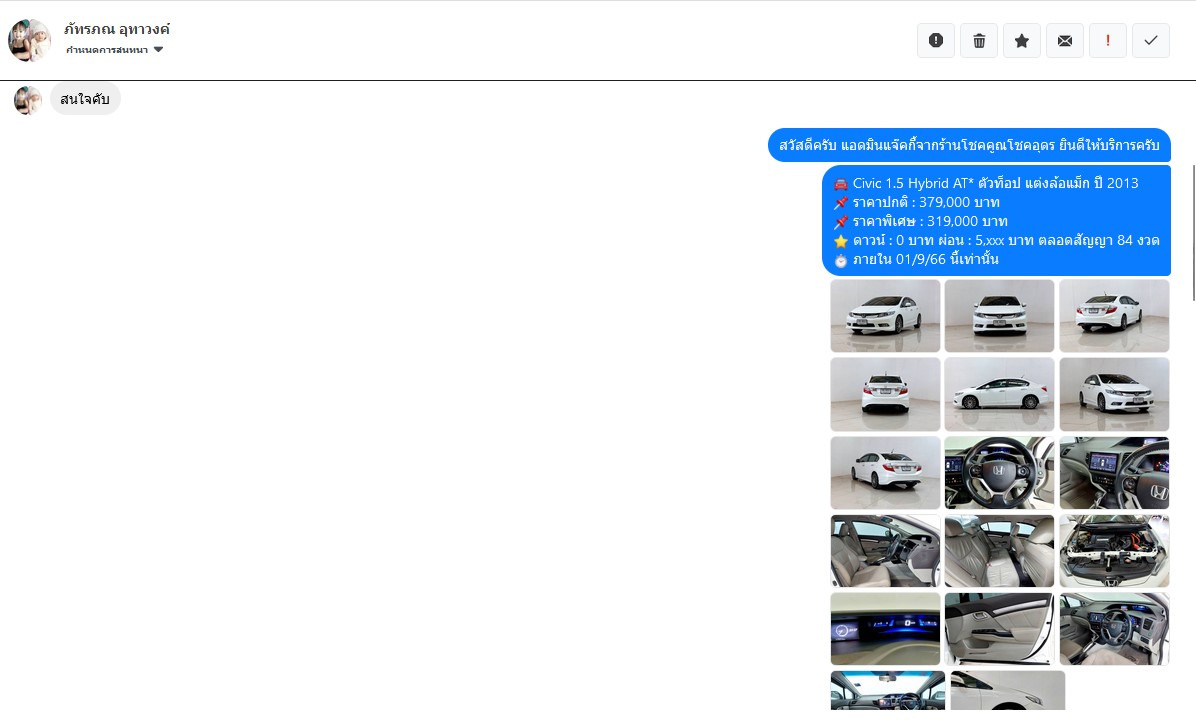The height and width of the screenshot is (721, 1196).
Task: Click the chat vertical scrollbar
Action: click(x=1193, y=233)
